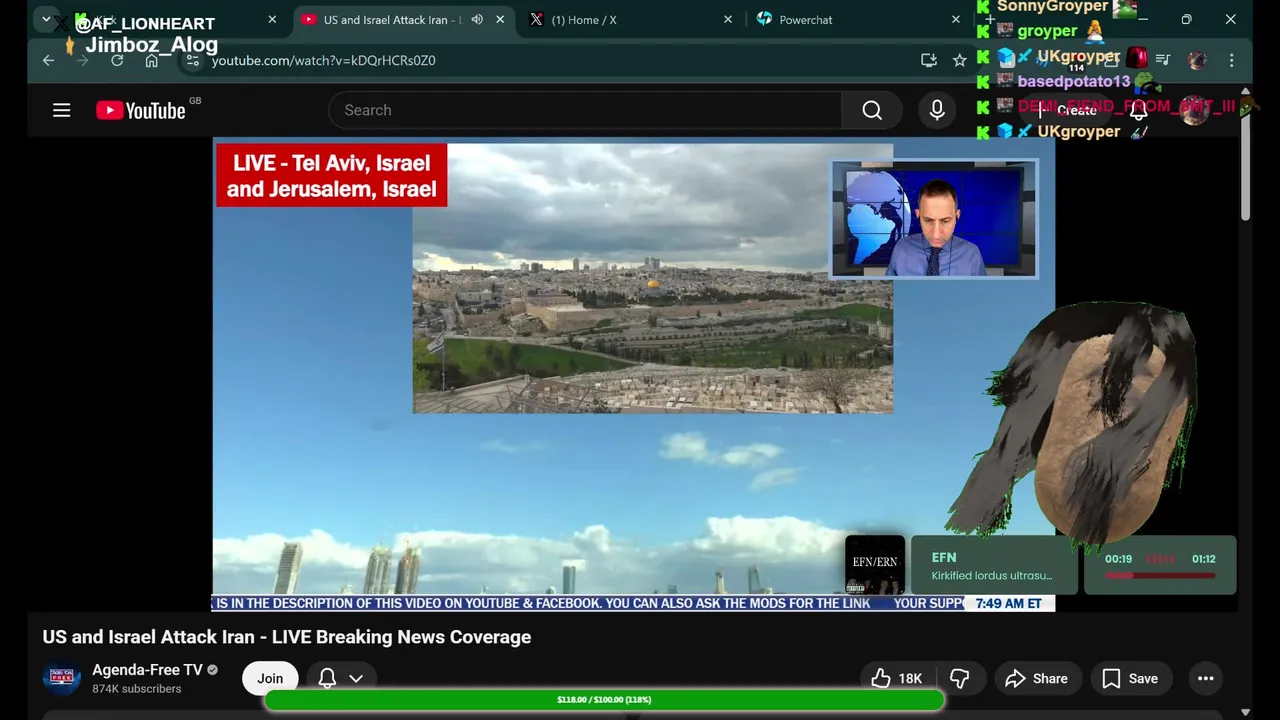Save the video with Save button

[x=1130, y=678]
